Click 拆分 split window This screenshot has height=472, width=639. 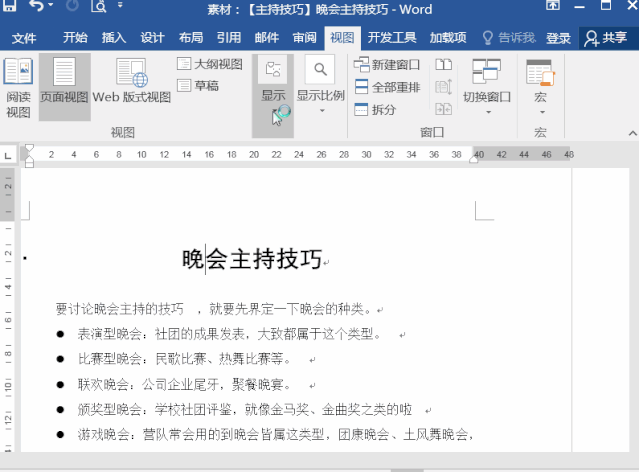click(375, 110)
